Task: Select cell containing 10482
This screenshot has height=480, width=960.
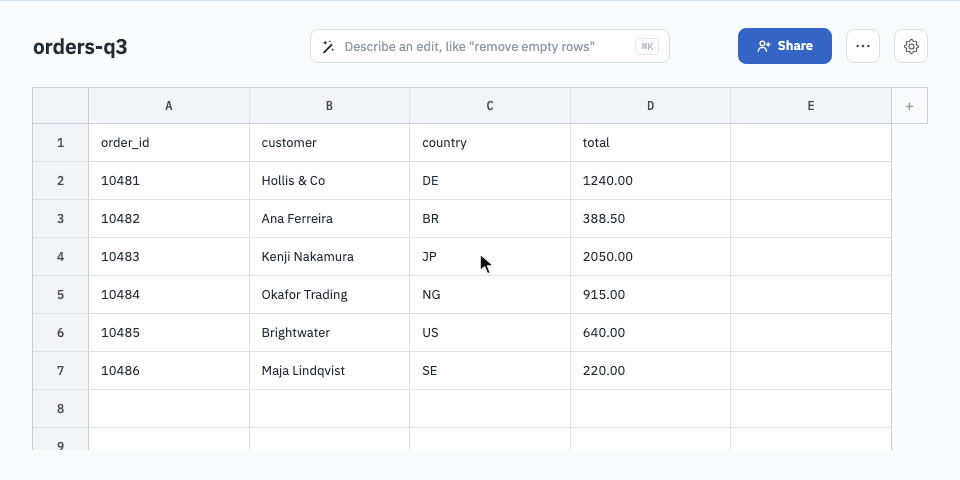Action: click(169, 219)
